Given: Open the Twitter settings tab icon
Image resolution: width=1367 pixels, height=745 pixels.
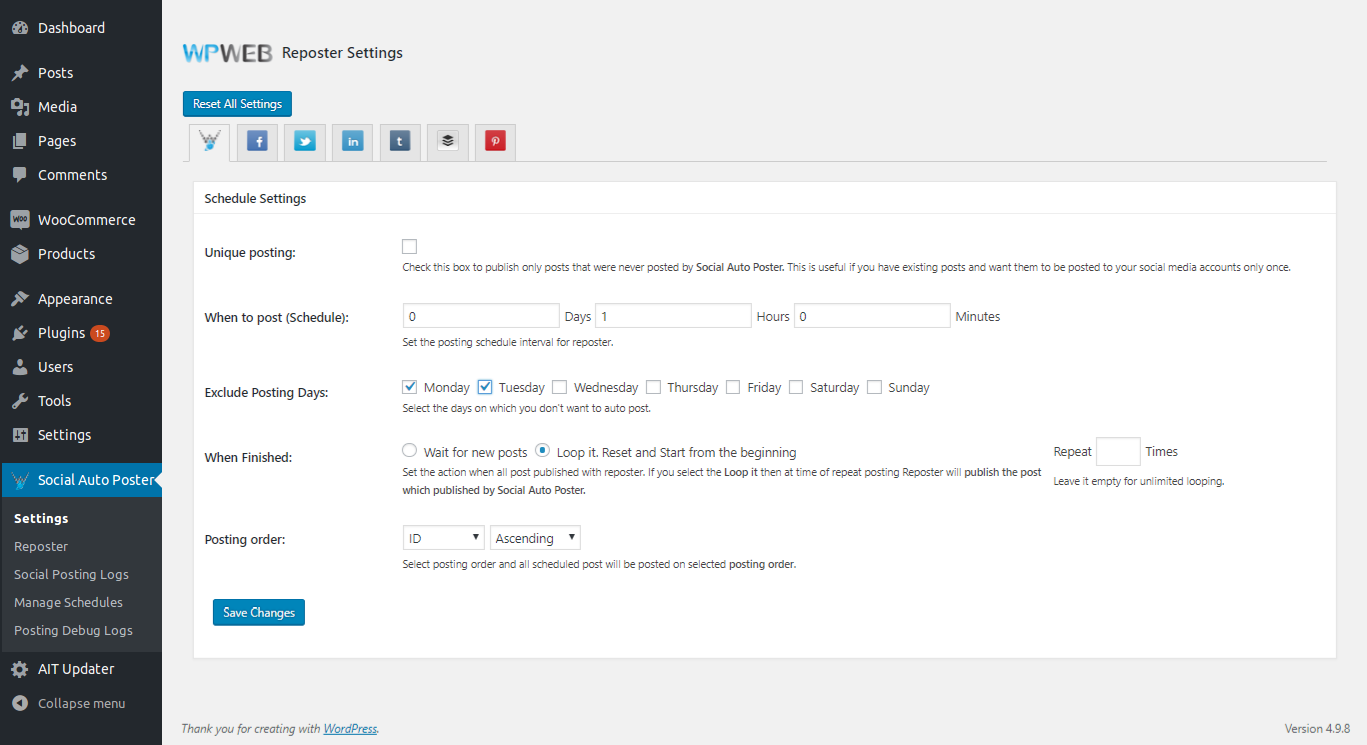Looking at the screenshot, I should (x=305, y=142).
